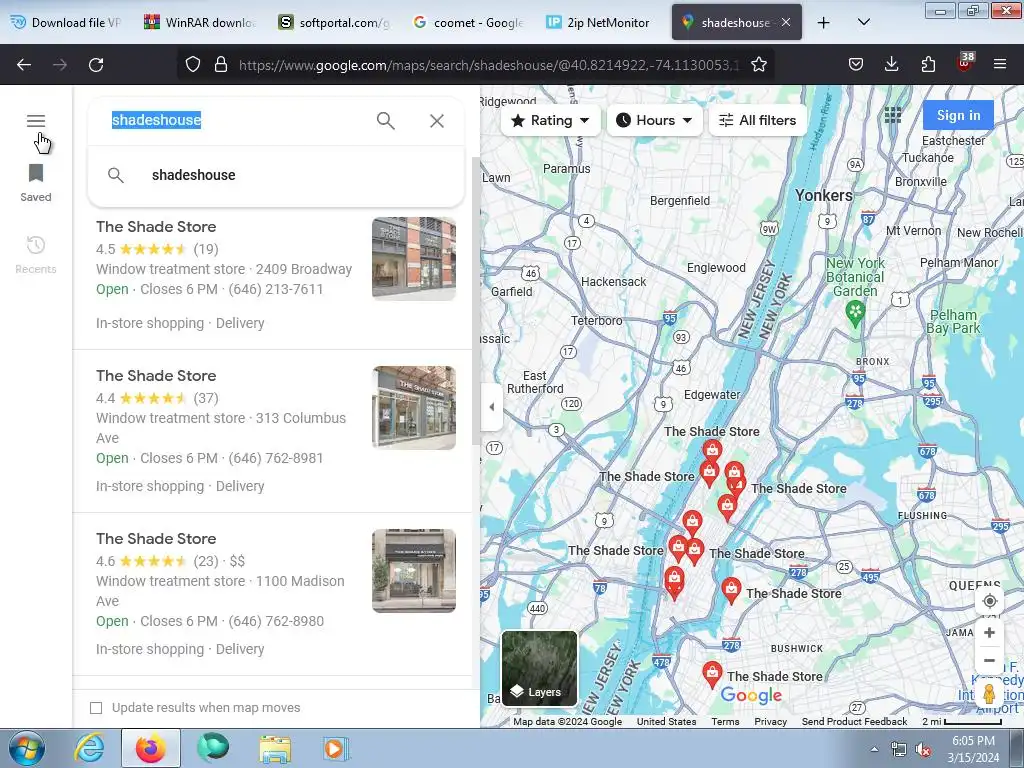1024x768 pixels.
Task: Open Windows Explorer folder on taskbar
Action: pos(275,748)
